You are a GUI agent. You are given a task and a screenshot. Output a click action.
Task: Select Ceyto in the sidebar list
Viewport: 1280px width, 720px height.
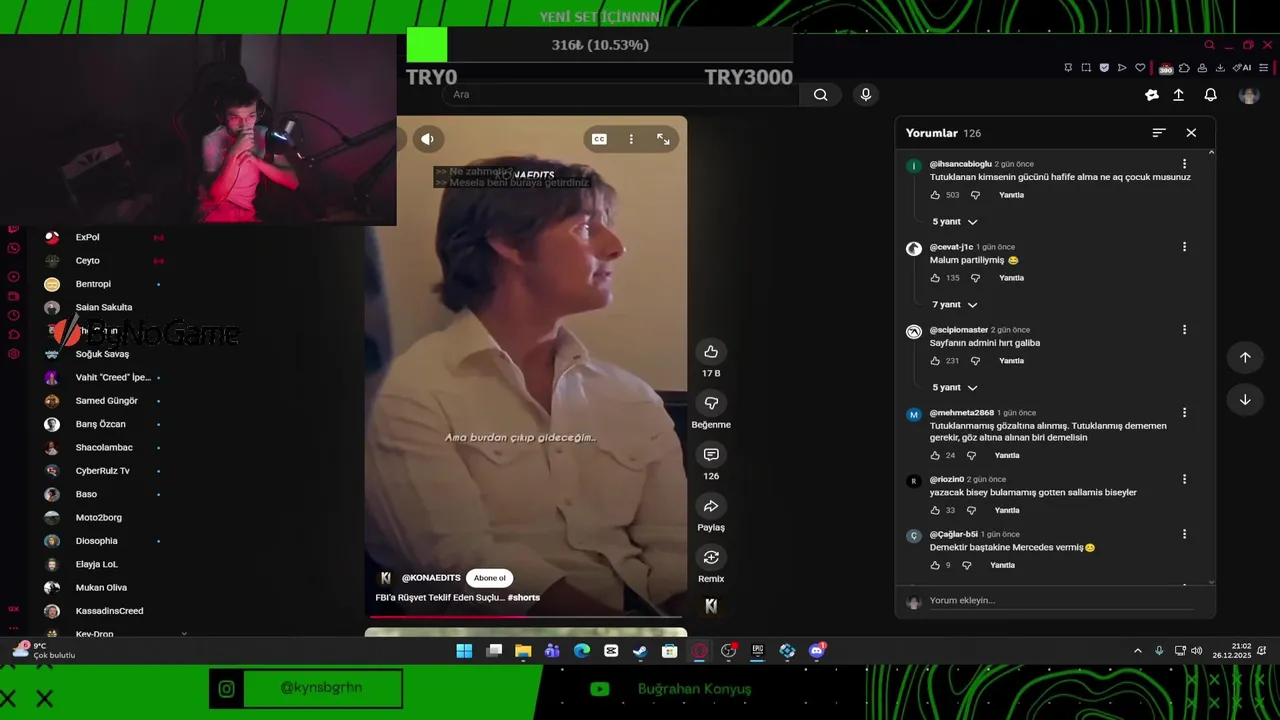pyautogui.click(x=105, y=260)
